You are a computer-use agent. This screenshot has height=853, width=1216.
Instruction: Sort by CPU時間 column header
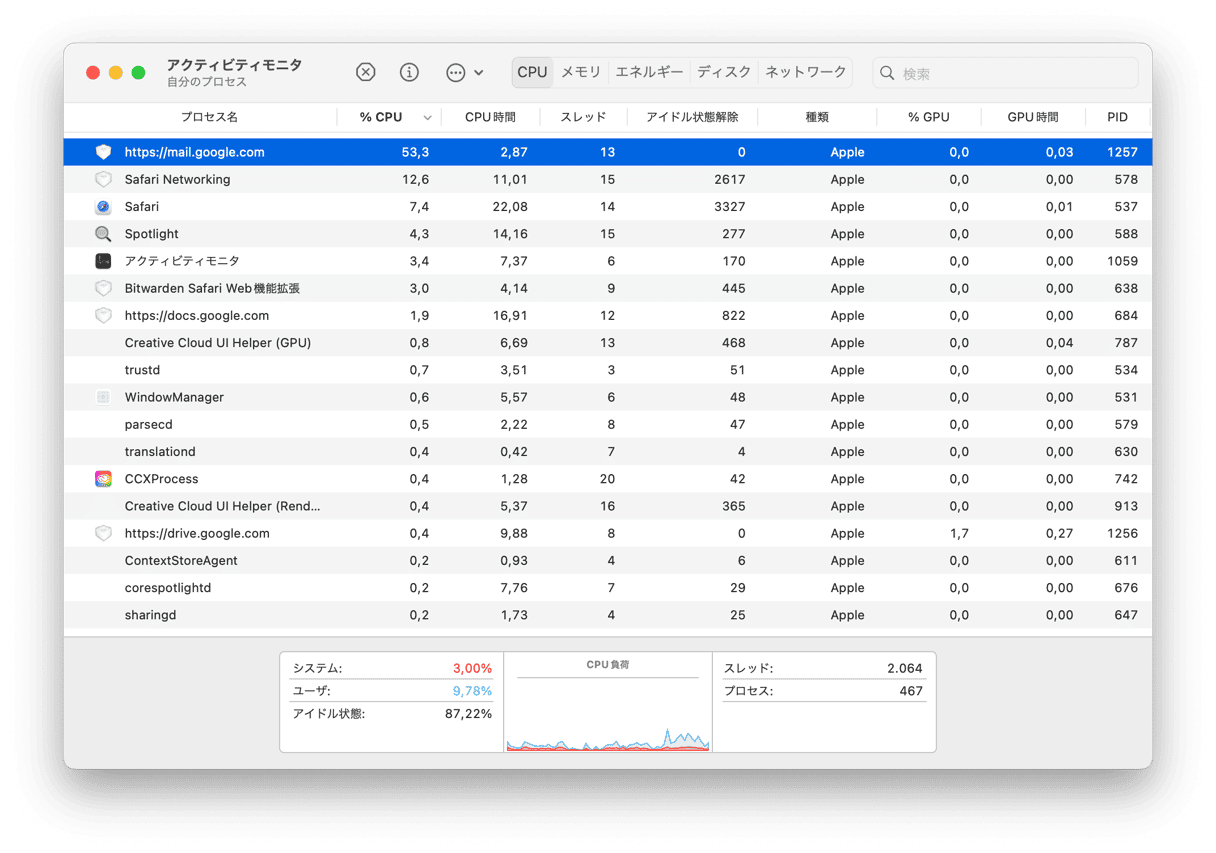[x=490, y=117]
